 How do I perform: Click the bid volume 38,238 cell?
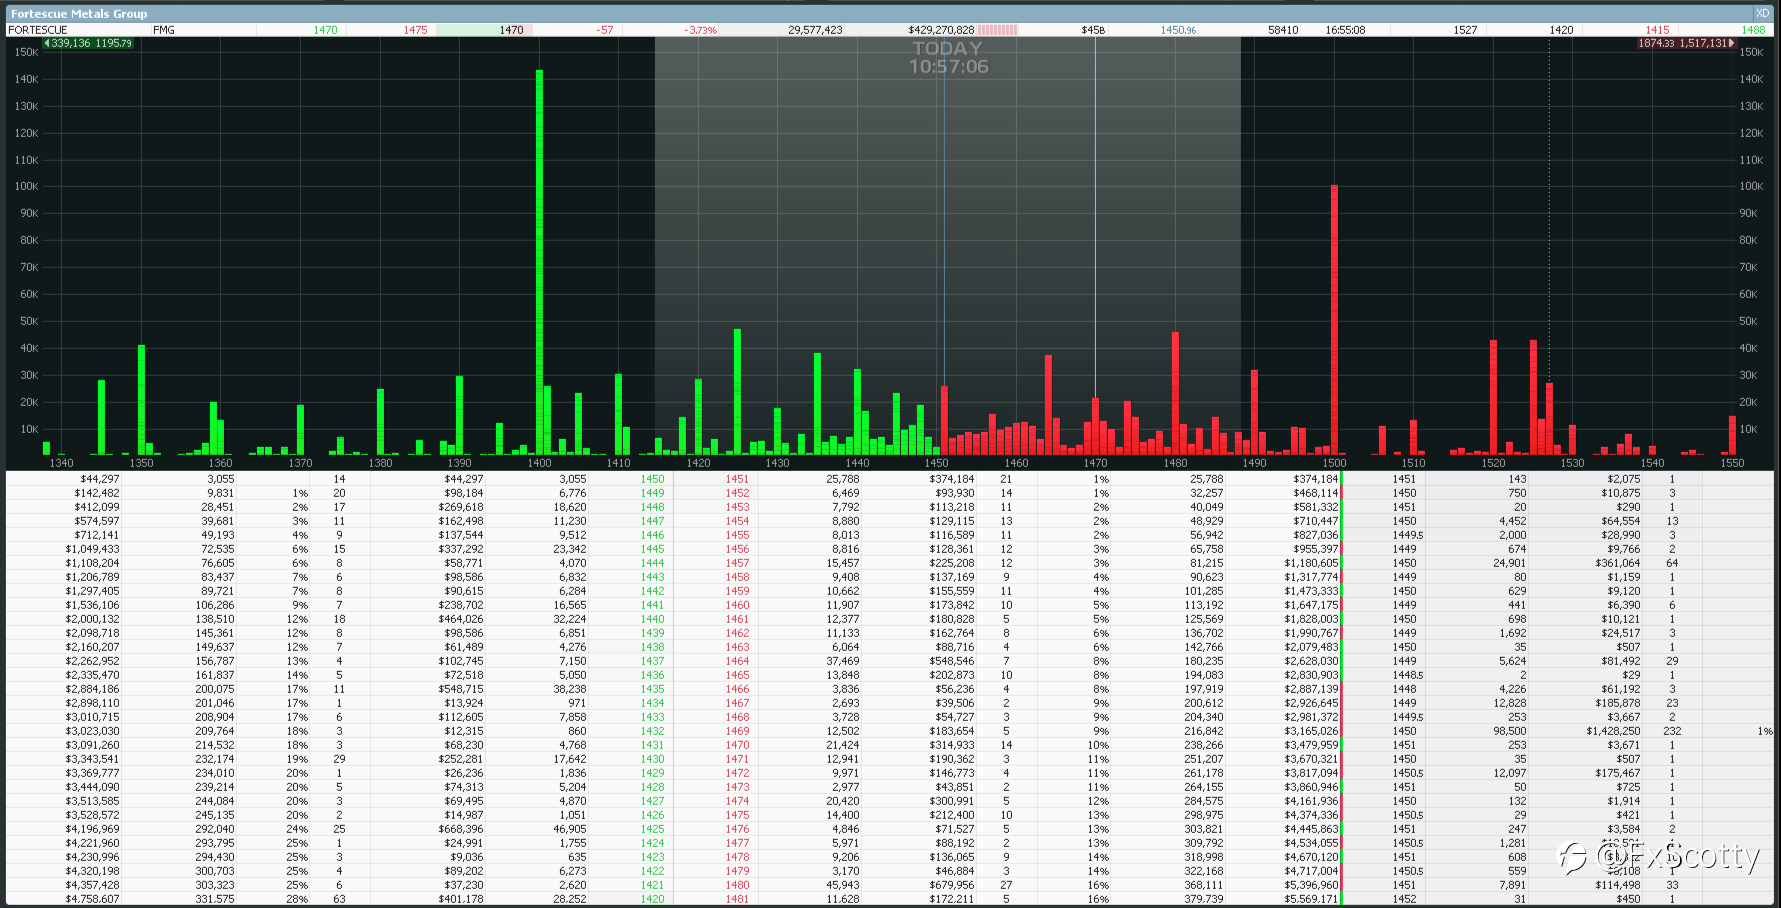tap(570, 689)
